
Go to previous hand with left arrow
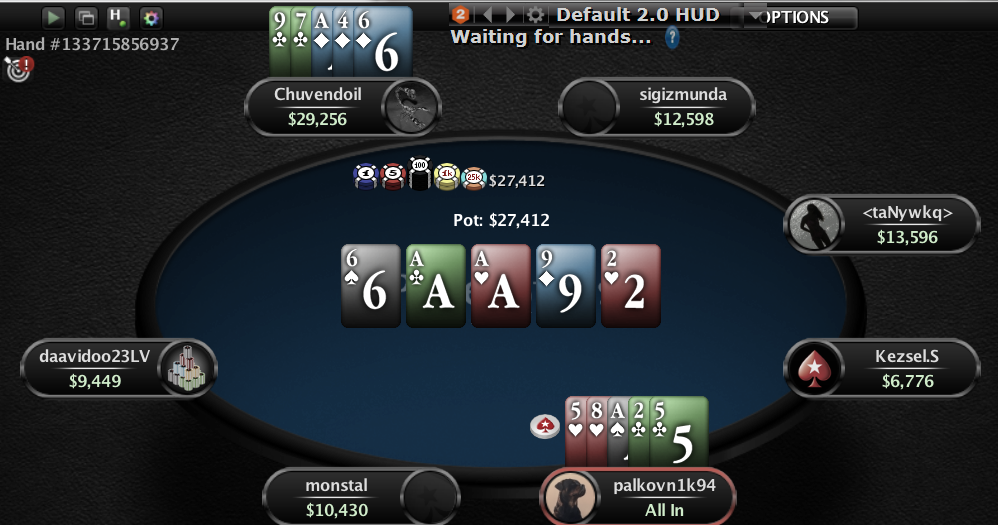coord(488,14)
